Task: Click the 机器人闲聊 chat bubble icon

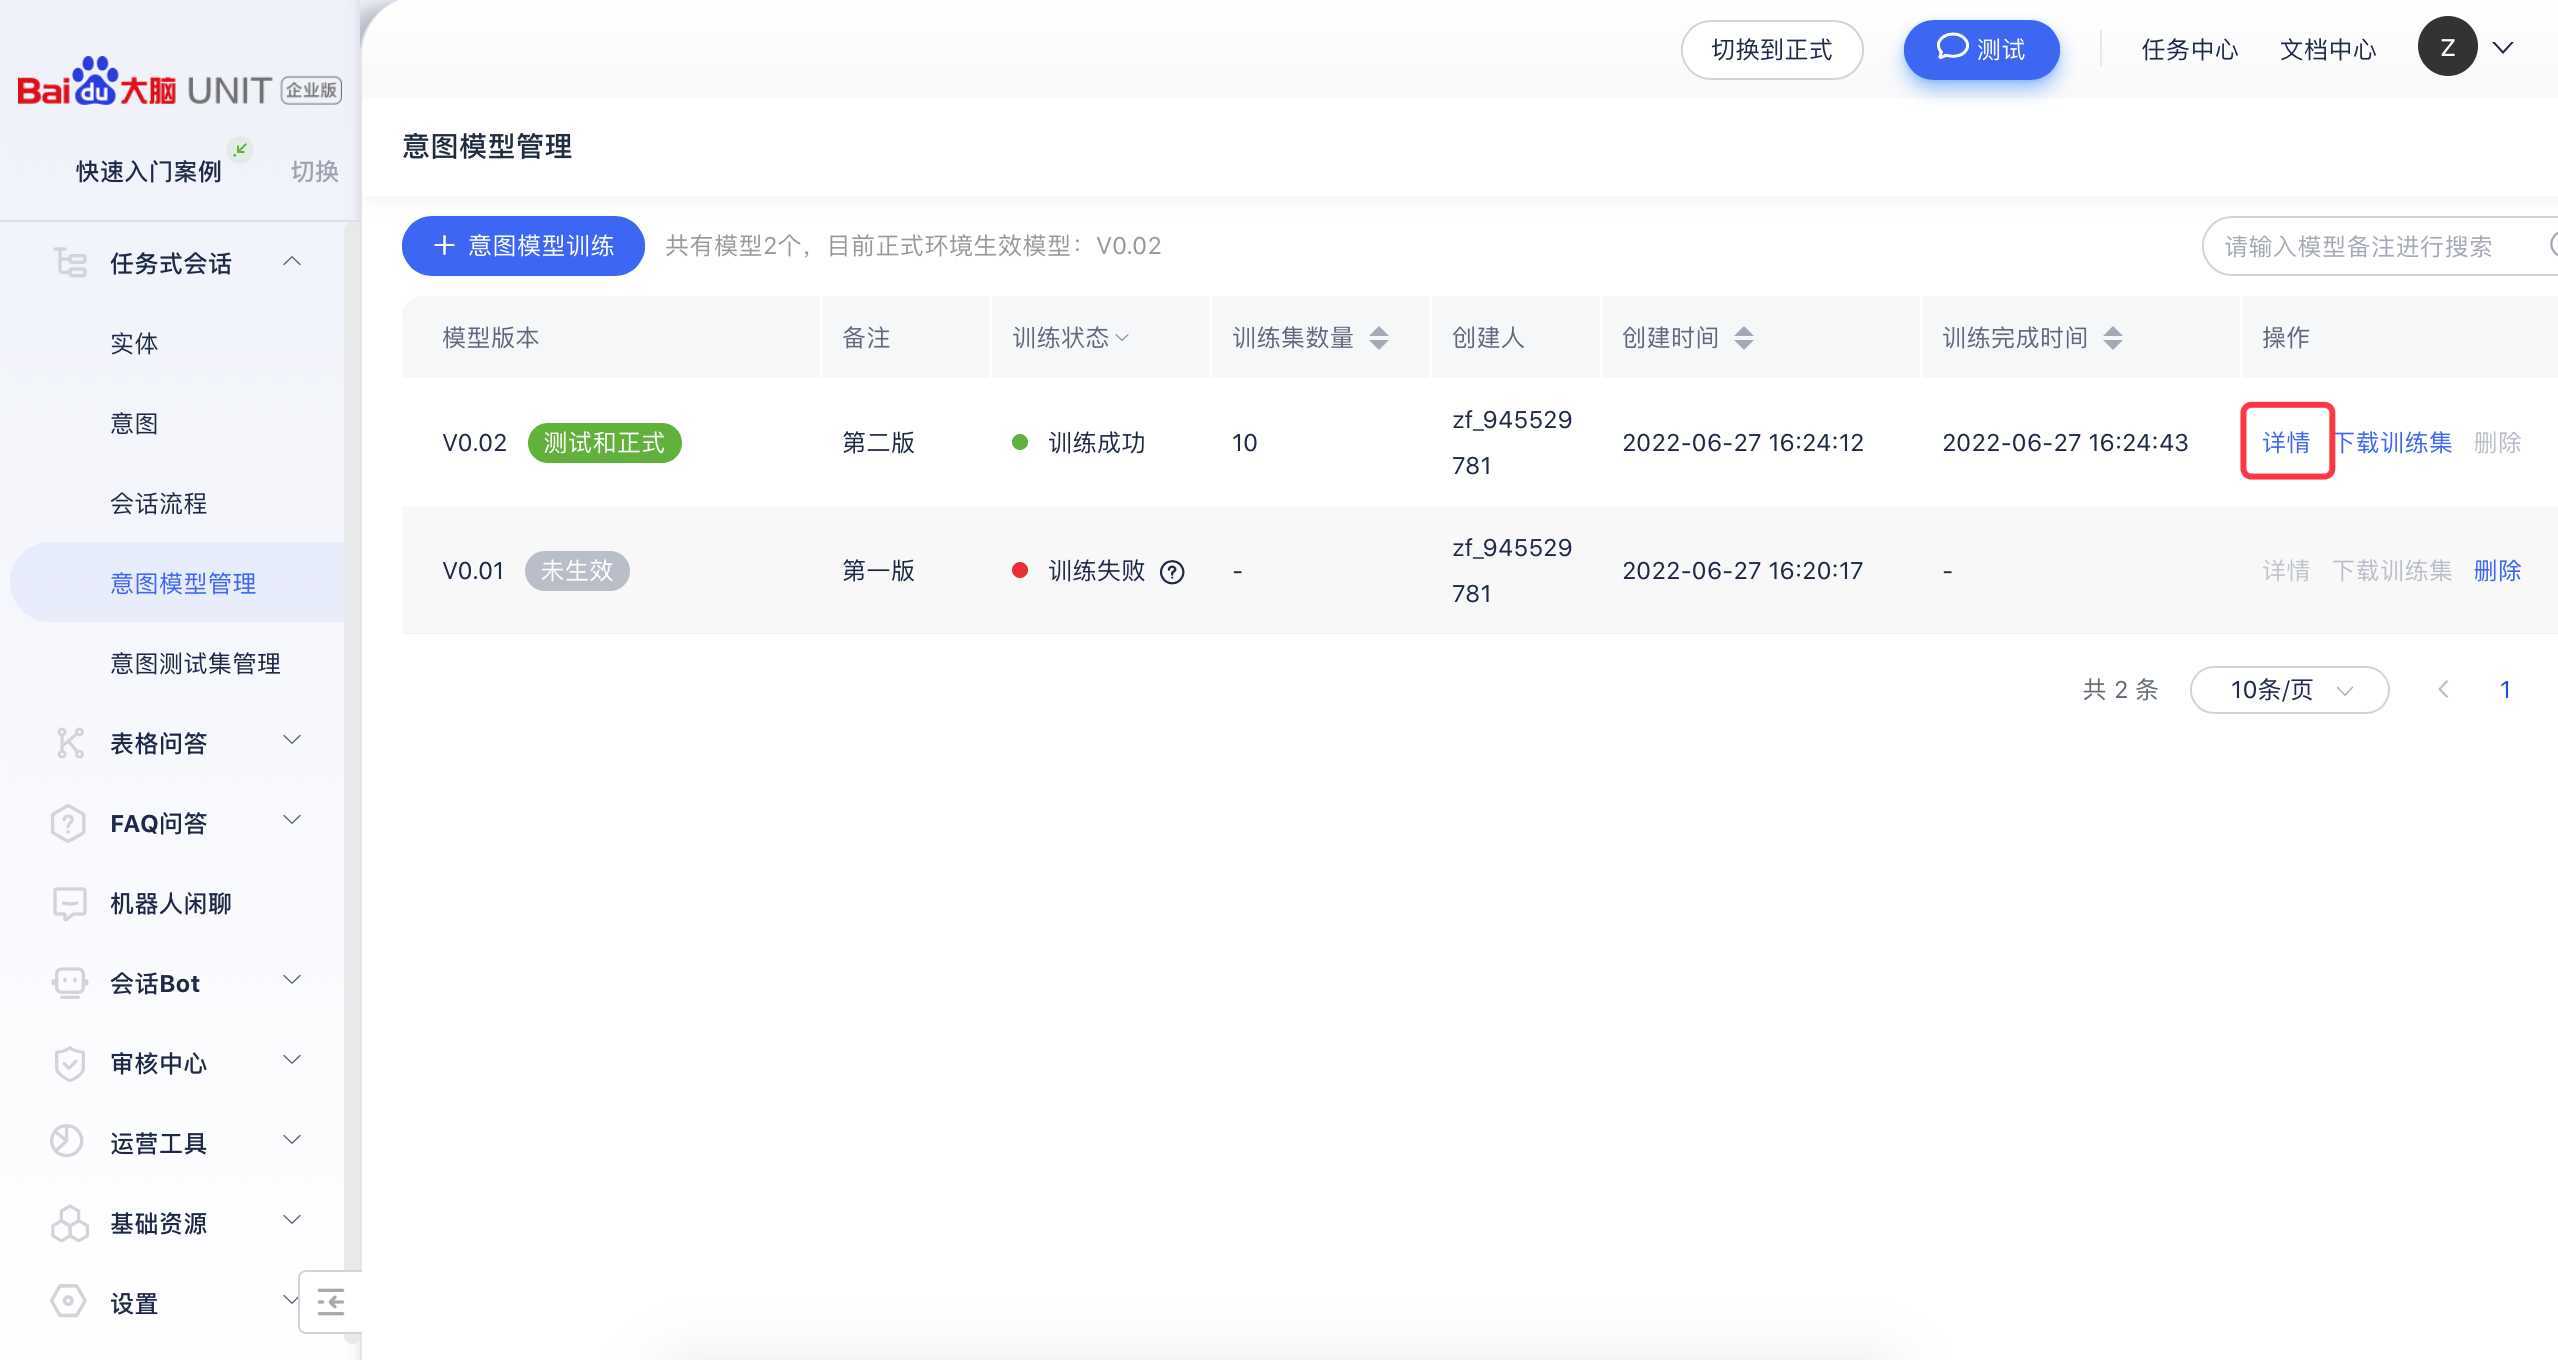Action: (69, 903)
